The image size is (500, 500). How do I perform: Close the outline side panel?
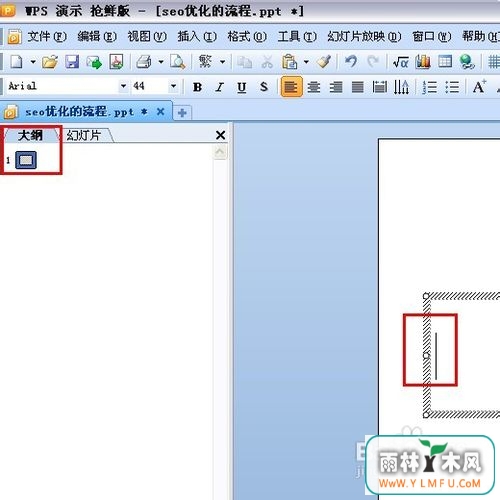point(220,135)
